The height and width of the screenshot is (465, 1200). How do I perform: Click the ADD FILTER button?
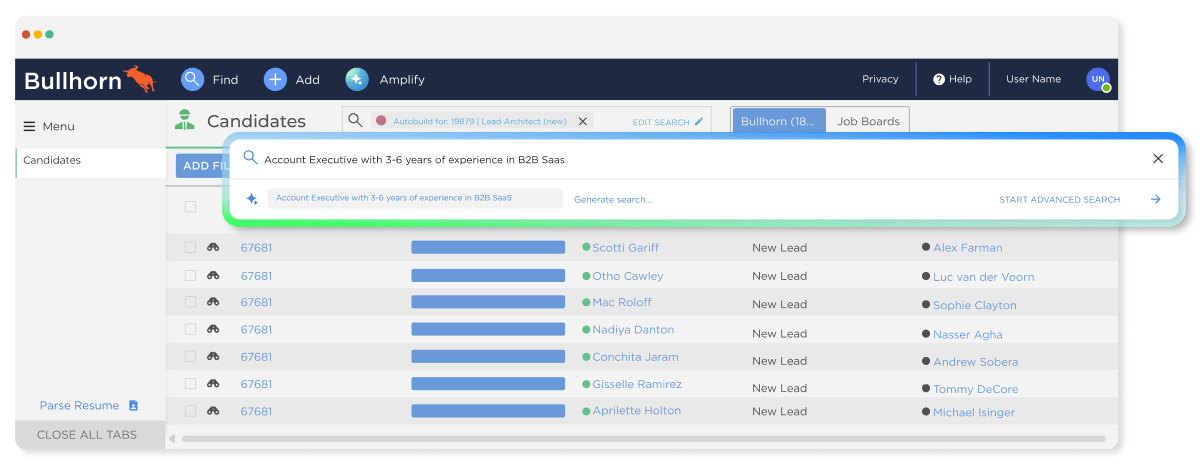(x=205, y=166)
